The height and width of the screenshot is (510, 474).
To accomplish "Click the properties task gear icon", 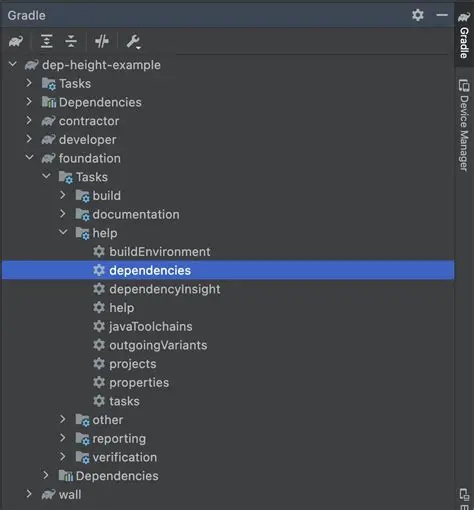I will click(x=99, y=382).
